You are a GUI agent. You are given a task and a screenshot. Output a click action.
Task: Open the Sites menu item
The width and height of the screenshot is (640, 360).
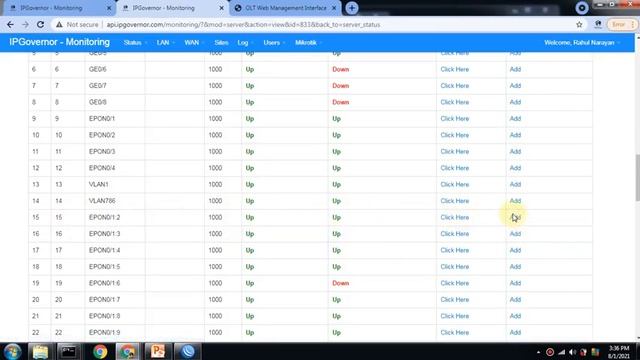[221, 42]
